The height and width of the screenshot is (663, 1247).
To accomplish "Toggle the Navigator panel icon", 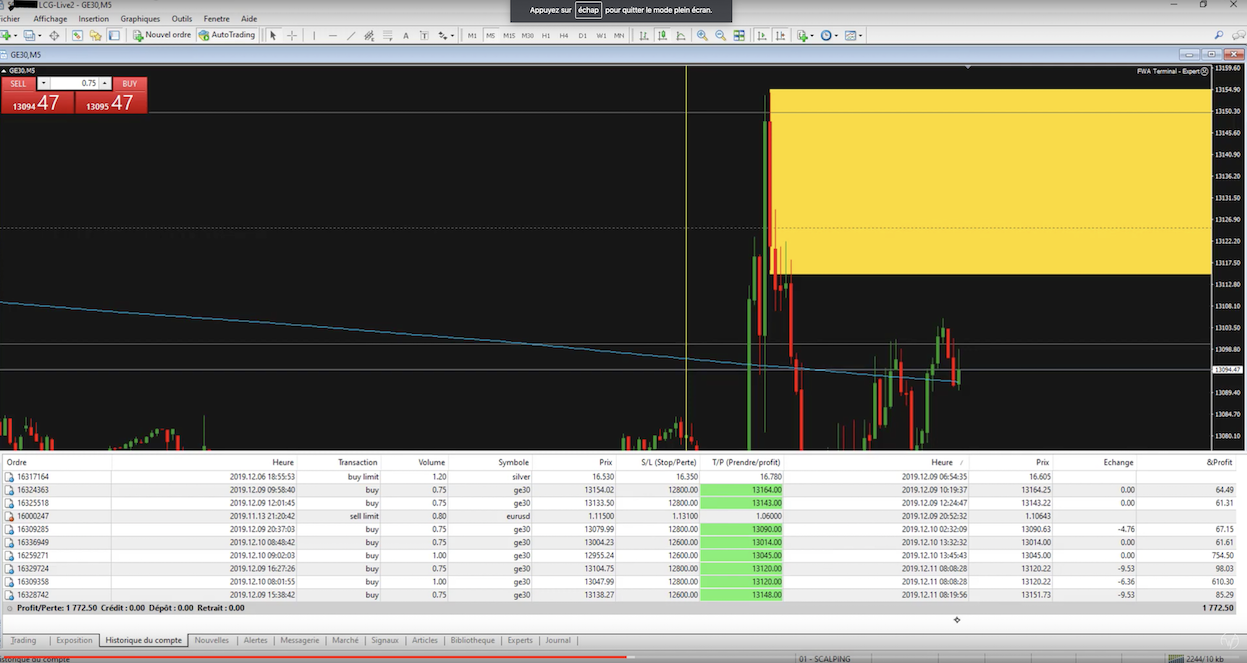I will coord(95,35).
